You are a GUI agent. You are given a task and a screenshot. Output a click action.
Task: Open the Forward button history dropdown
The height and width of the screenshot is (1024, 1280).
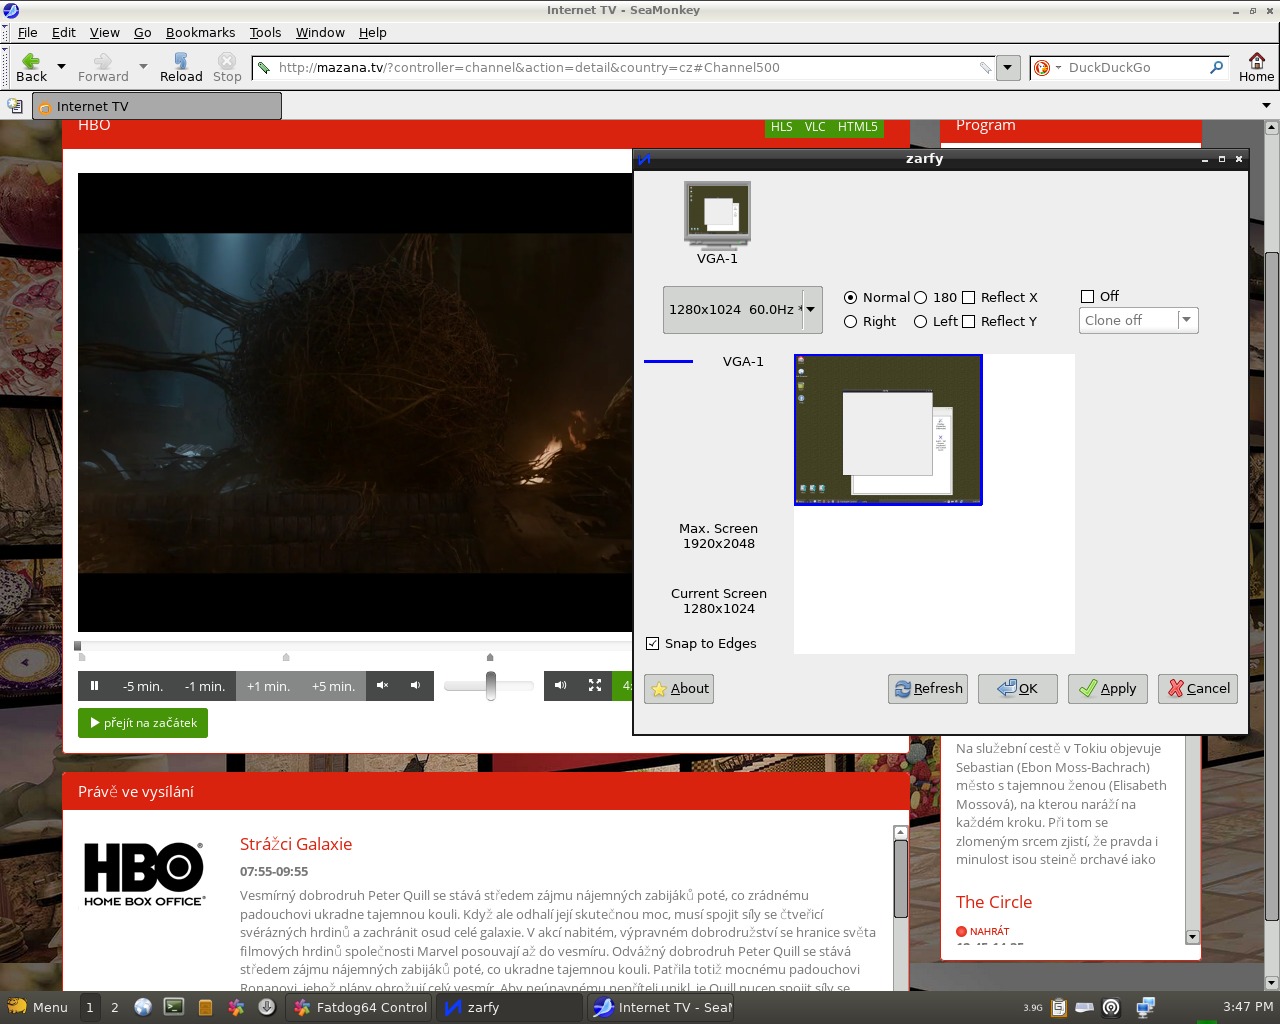click(143, 67)
